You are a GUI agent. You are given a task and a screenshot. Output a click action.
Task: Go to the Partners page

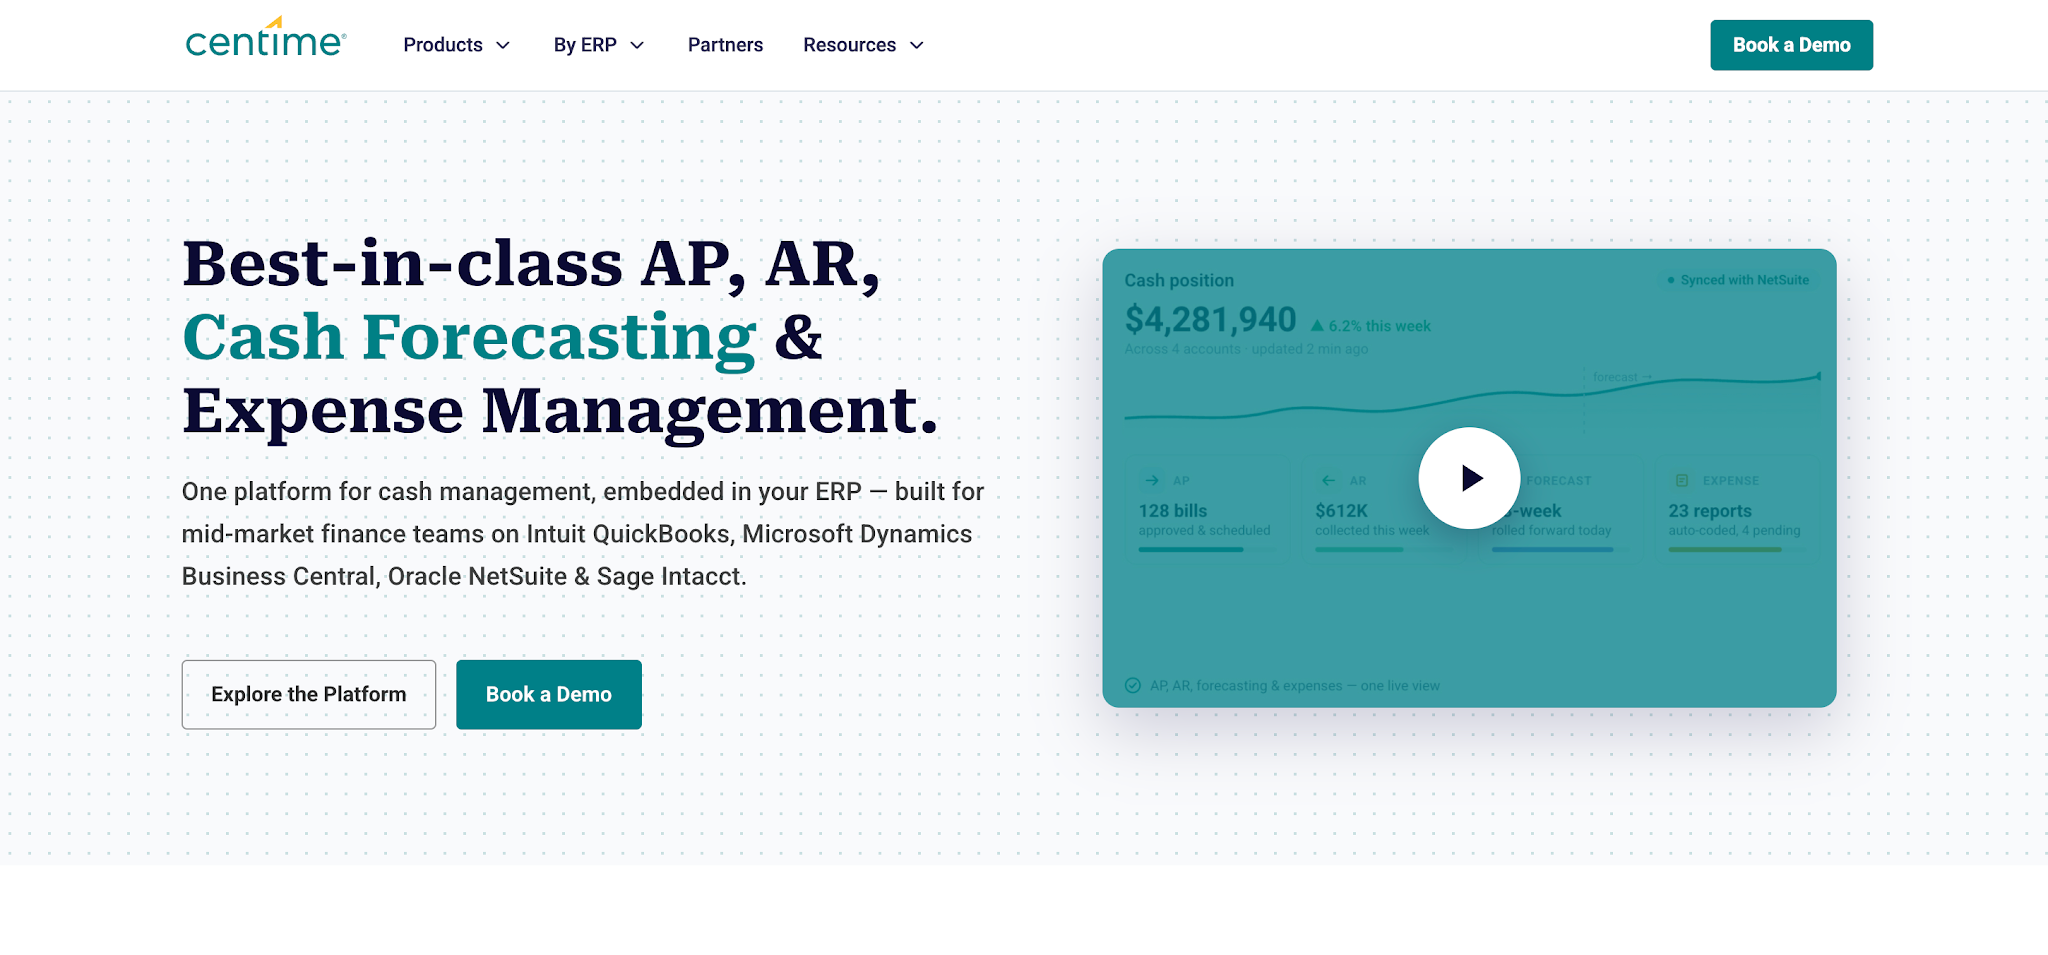(x=725, y=45)
